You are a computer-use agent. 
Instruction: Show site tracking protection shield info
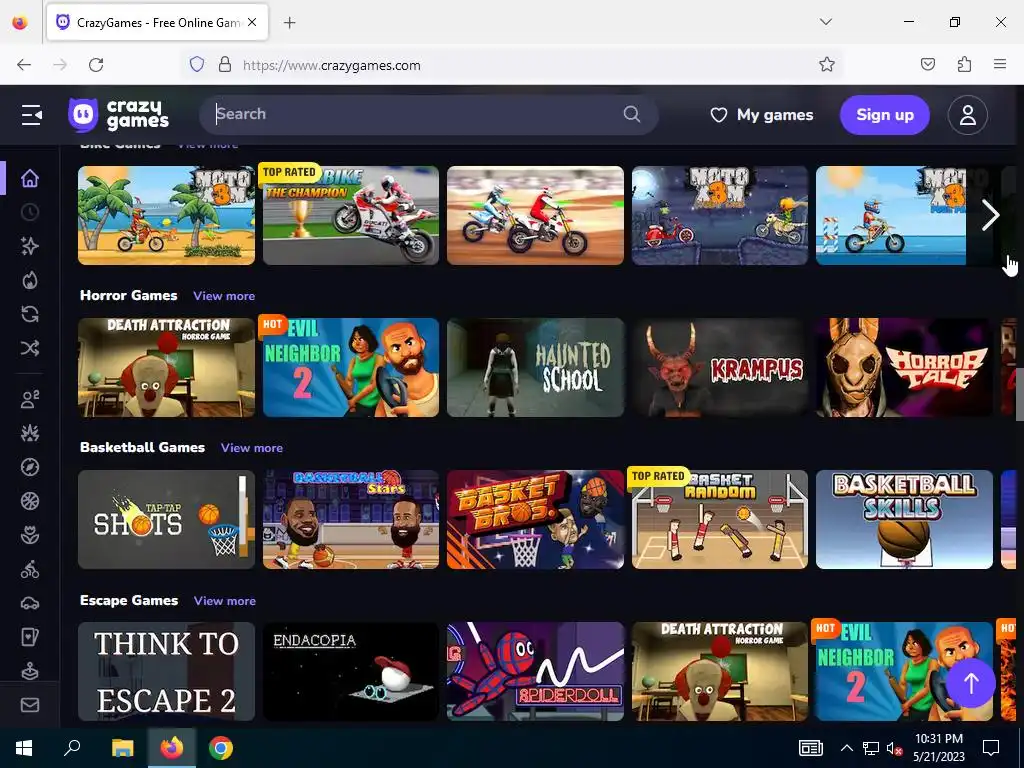point(197,65)
